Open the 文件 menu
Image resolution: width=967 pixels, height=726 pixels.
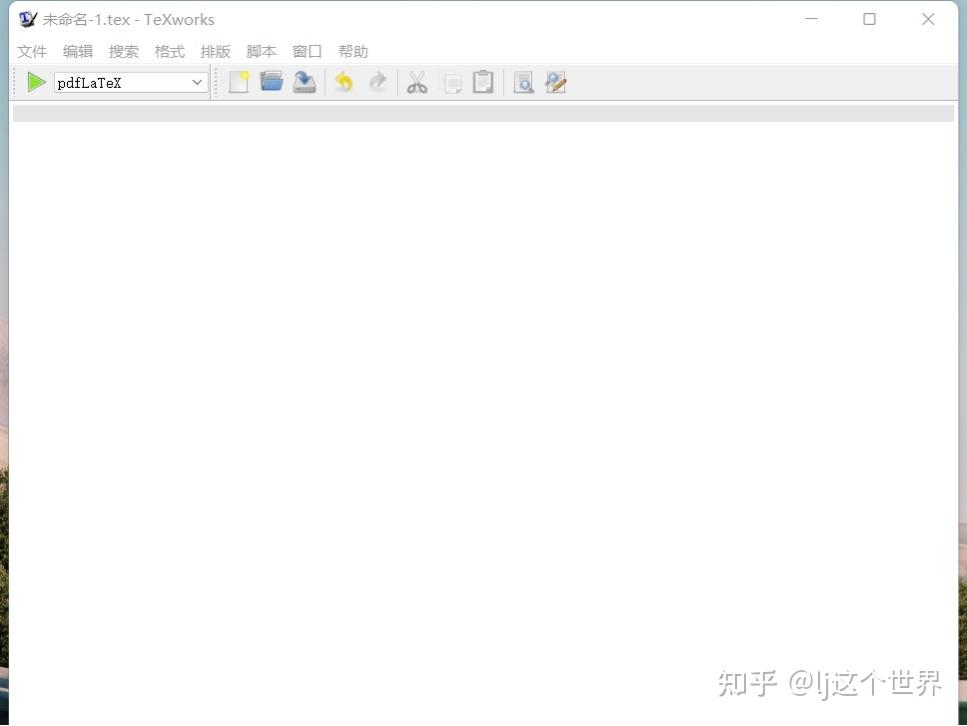(32, 51)
